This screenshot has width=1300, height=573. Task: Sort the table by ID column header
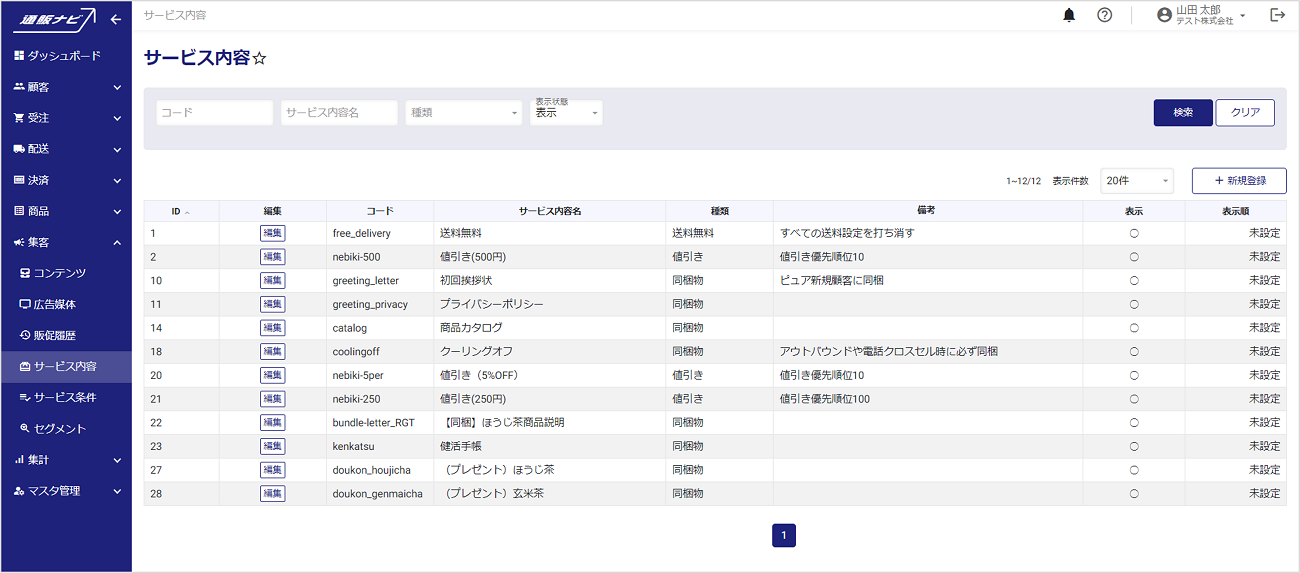click(180, 211)
